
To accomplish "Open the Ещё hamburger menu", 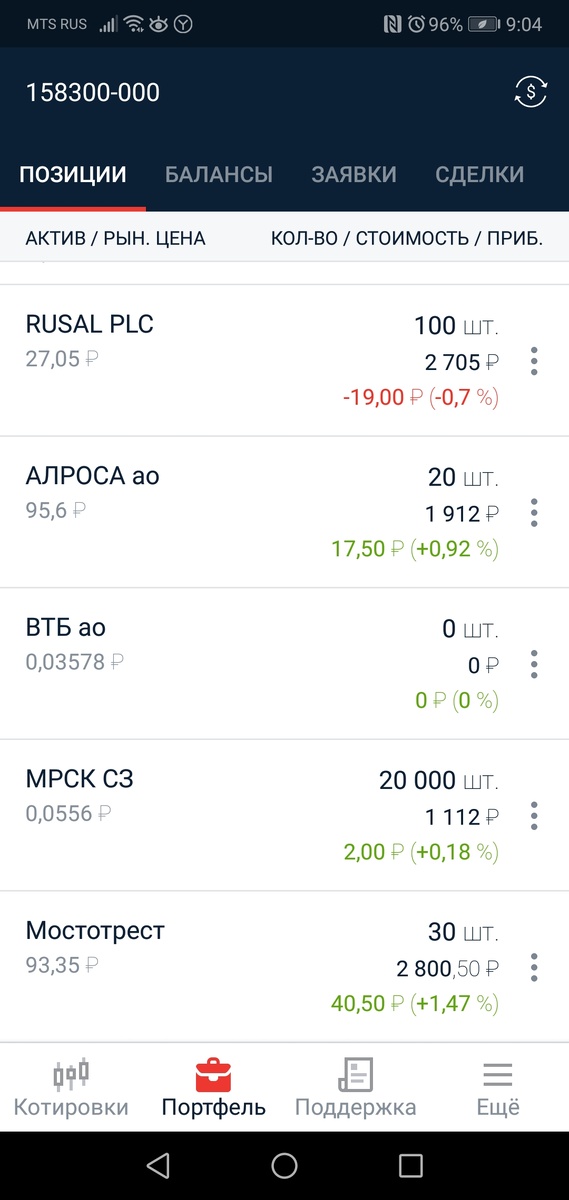I will click(x=498, y=1088).
